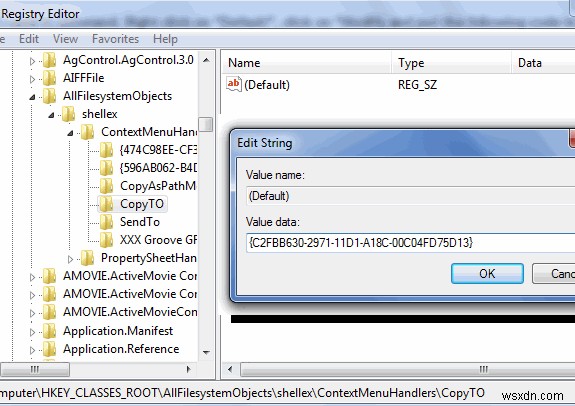The image size is (575, 406).
Task: Collapse the shellex key
Action: [51, 115]
